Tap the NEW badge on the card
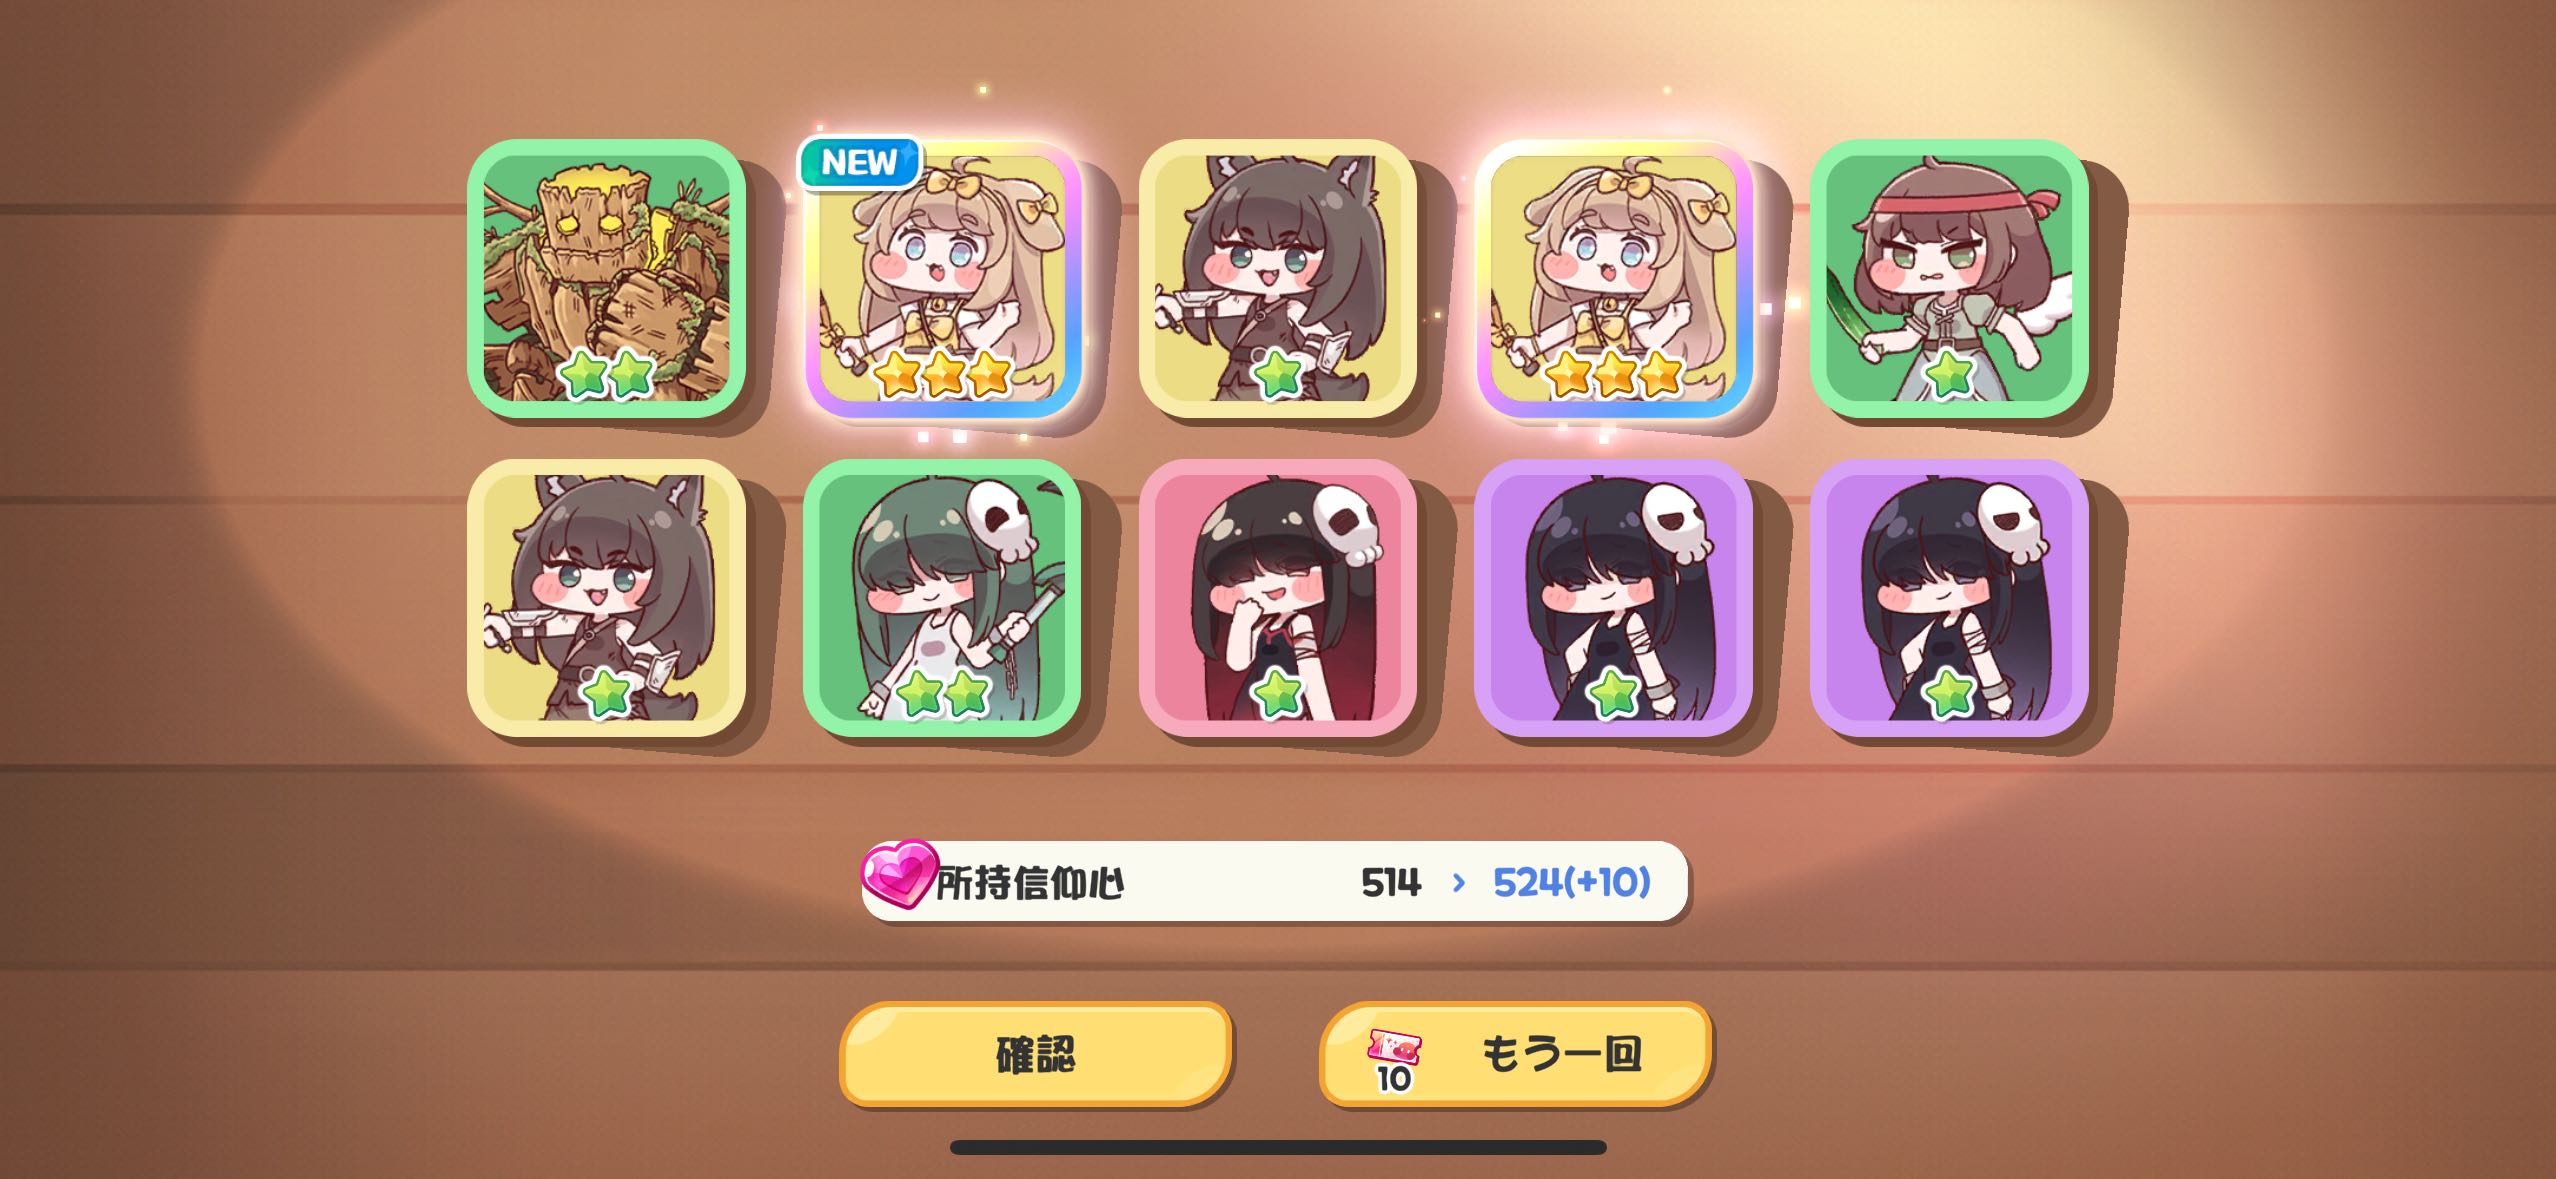2556x1179 pixels. tap(859, 162)
